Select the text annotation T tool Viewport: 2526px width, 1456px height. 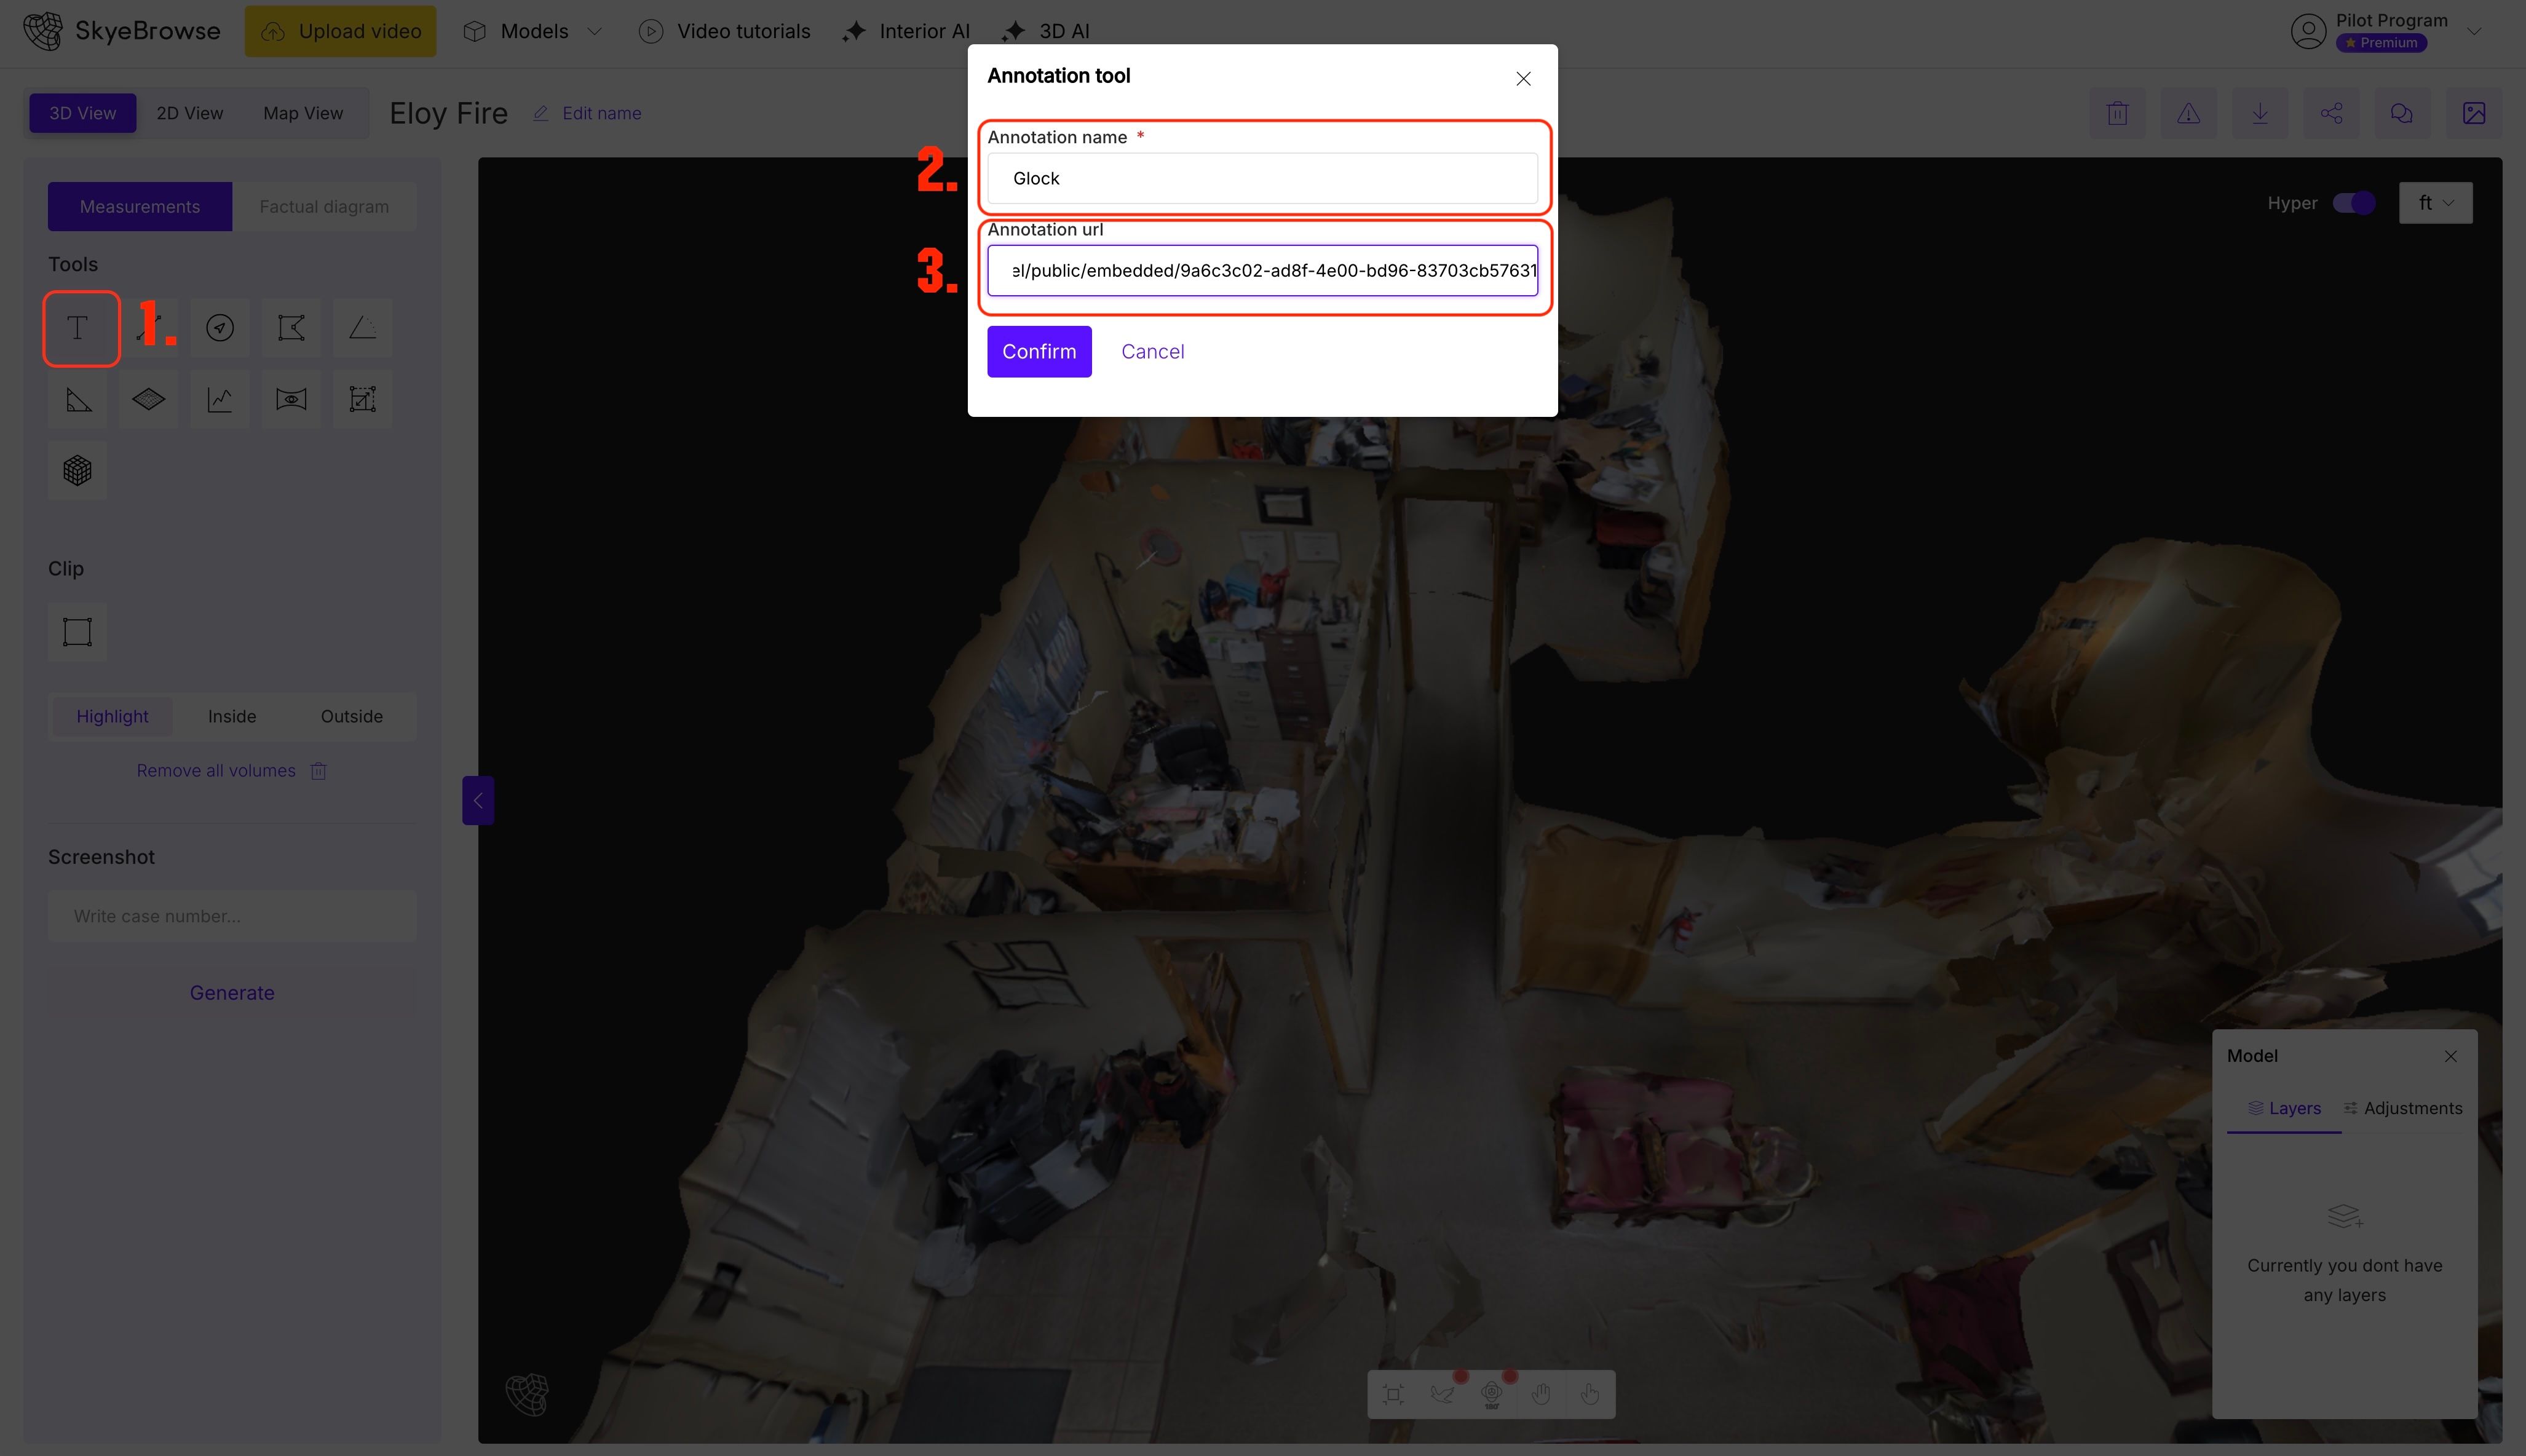[x=78, y=328]
